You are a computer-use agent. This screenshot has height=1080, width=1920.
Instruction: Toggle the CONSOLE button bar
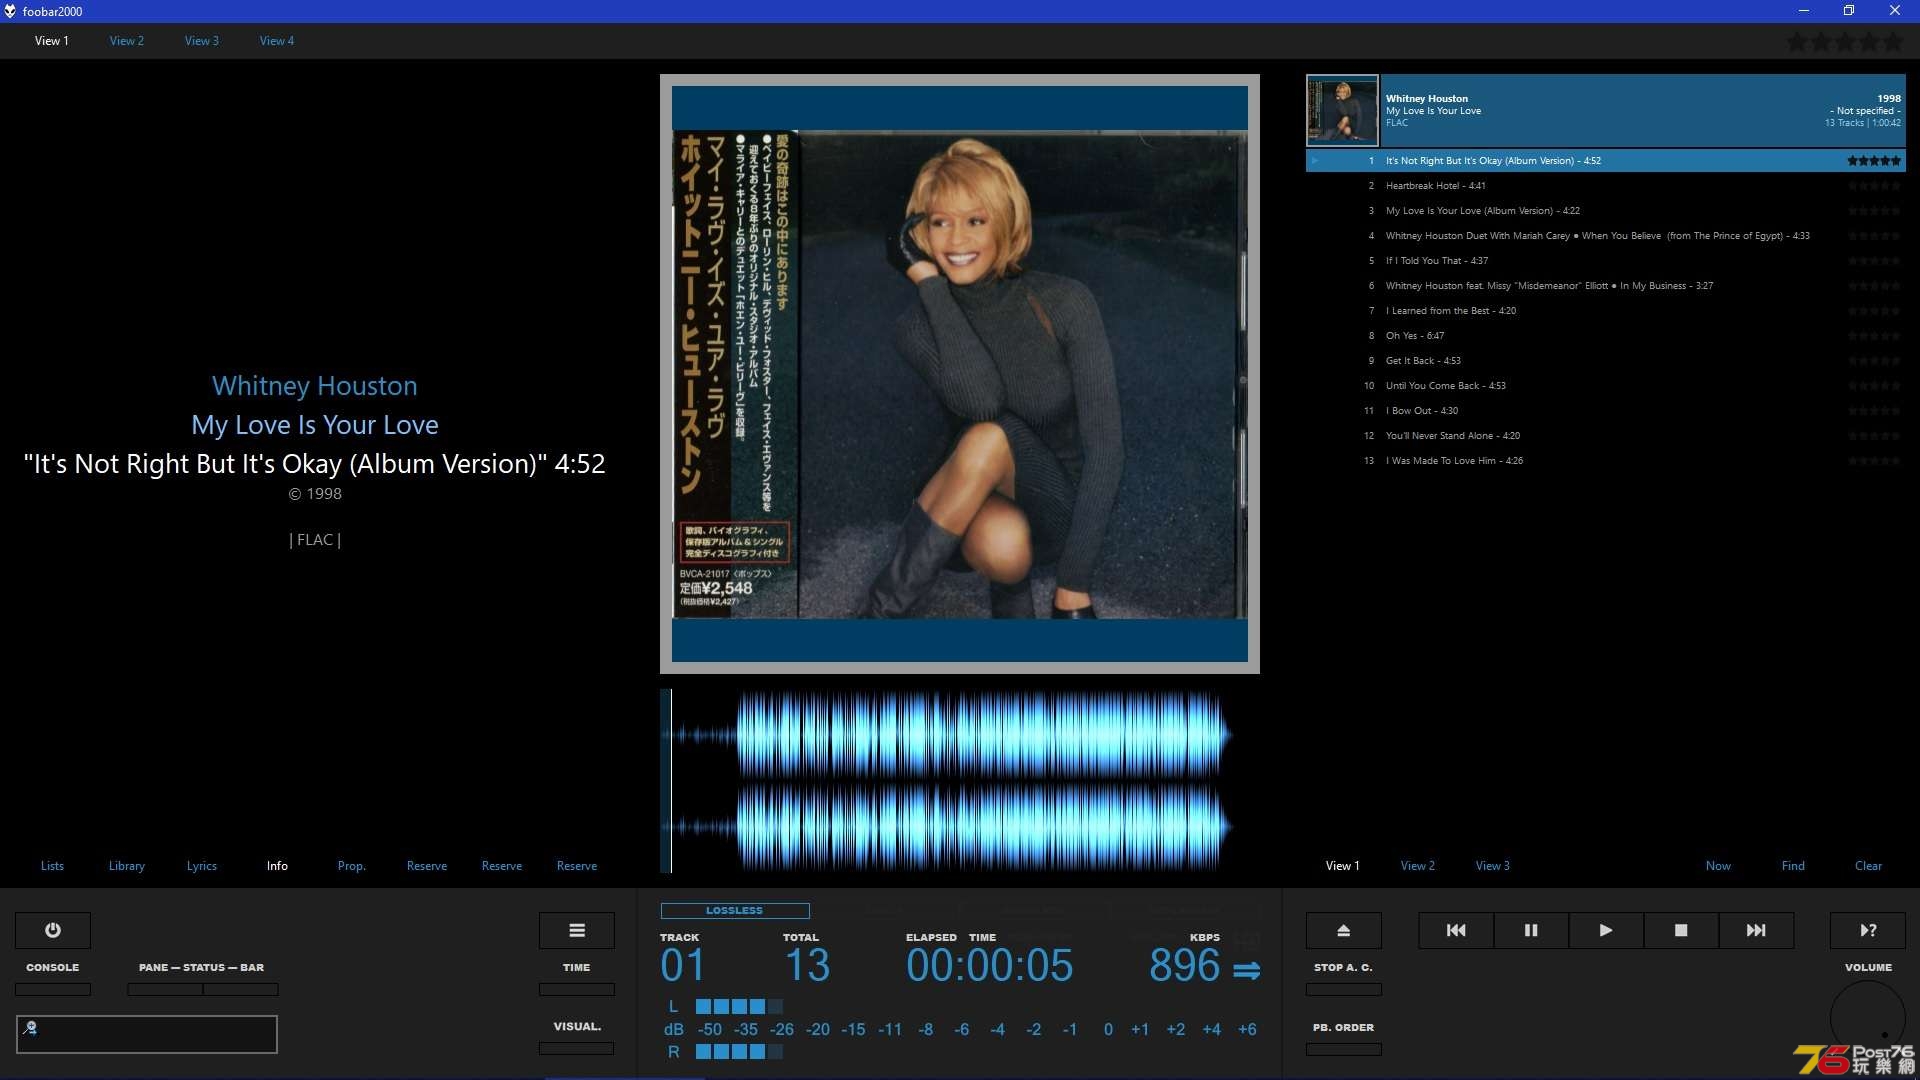click(x=53, y=989)
